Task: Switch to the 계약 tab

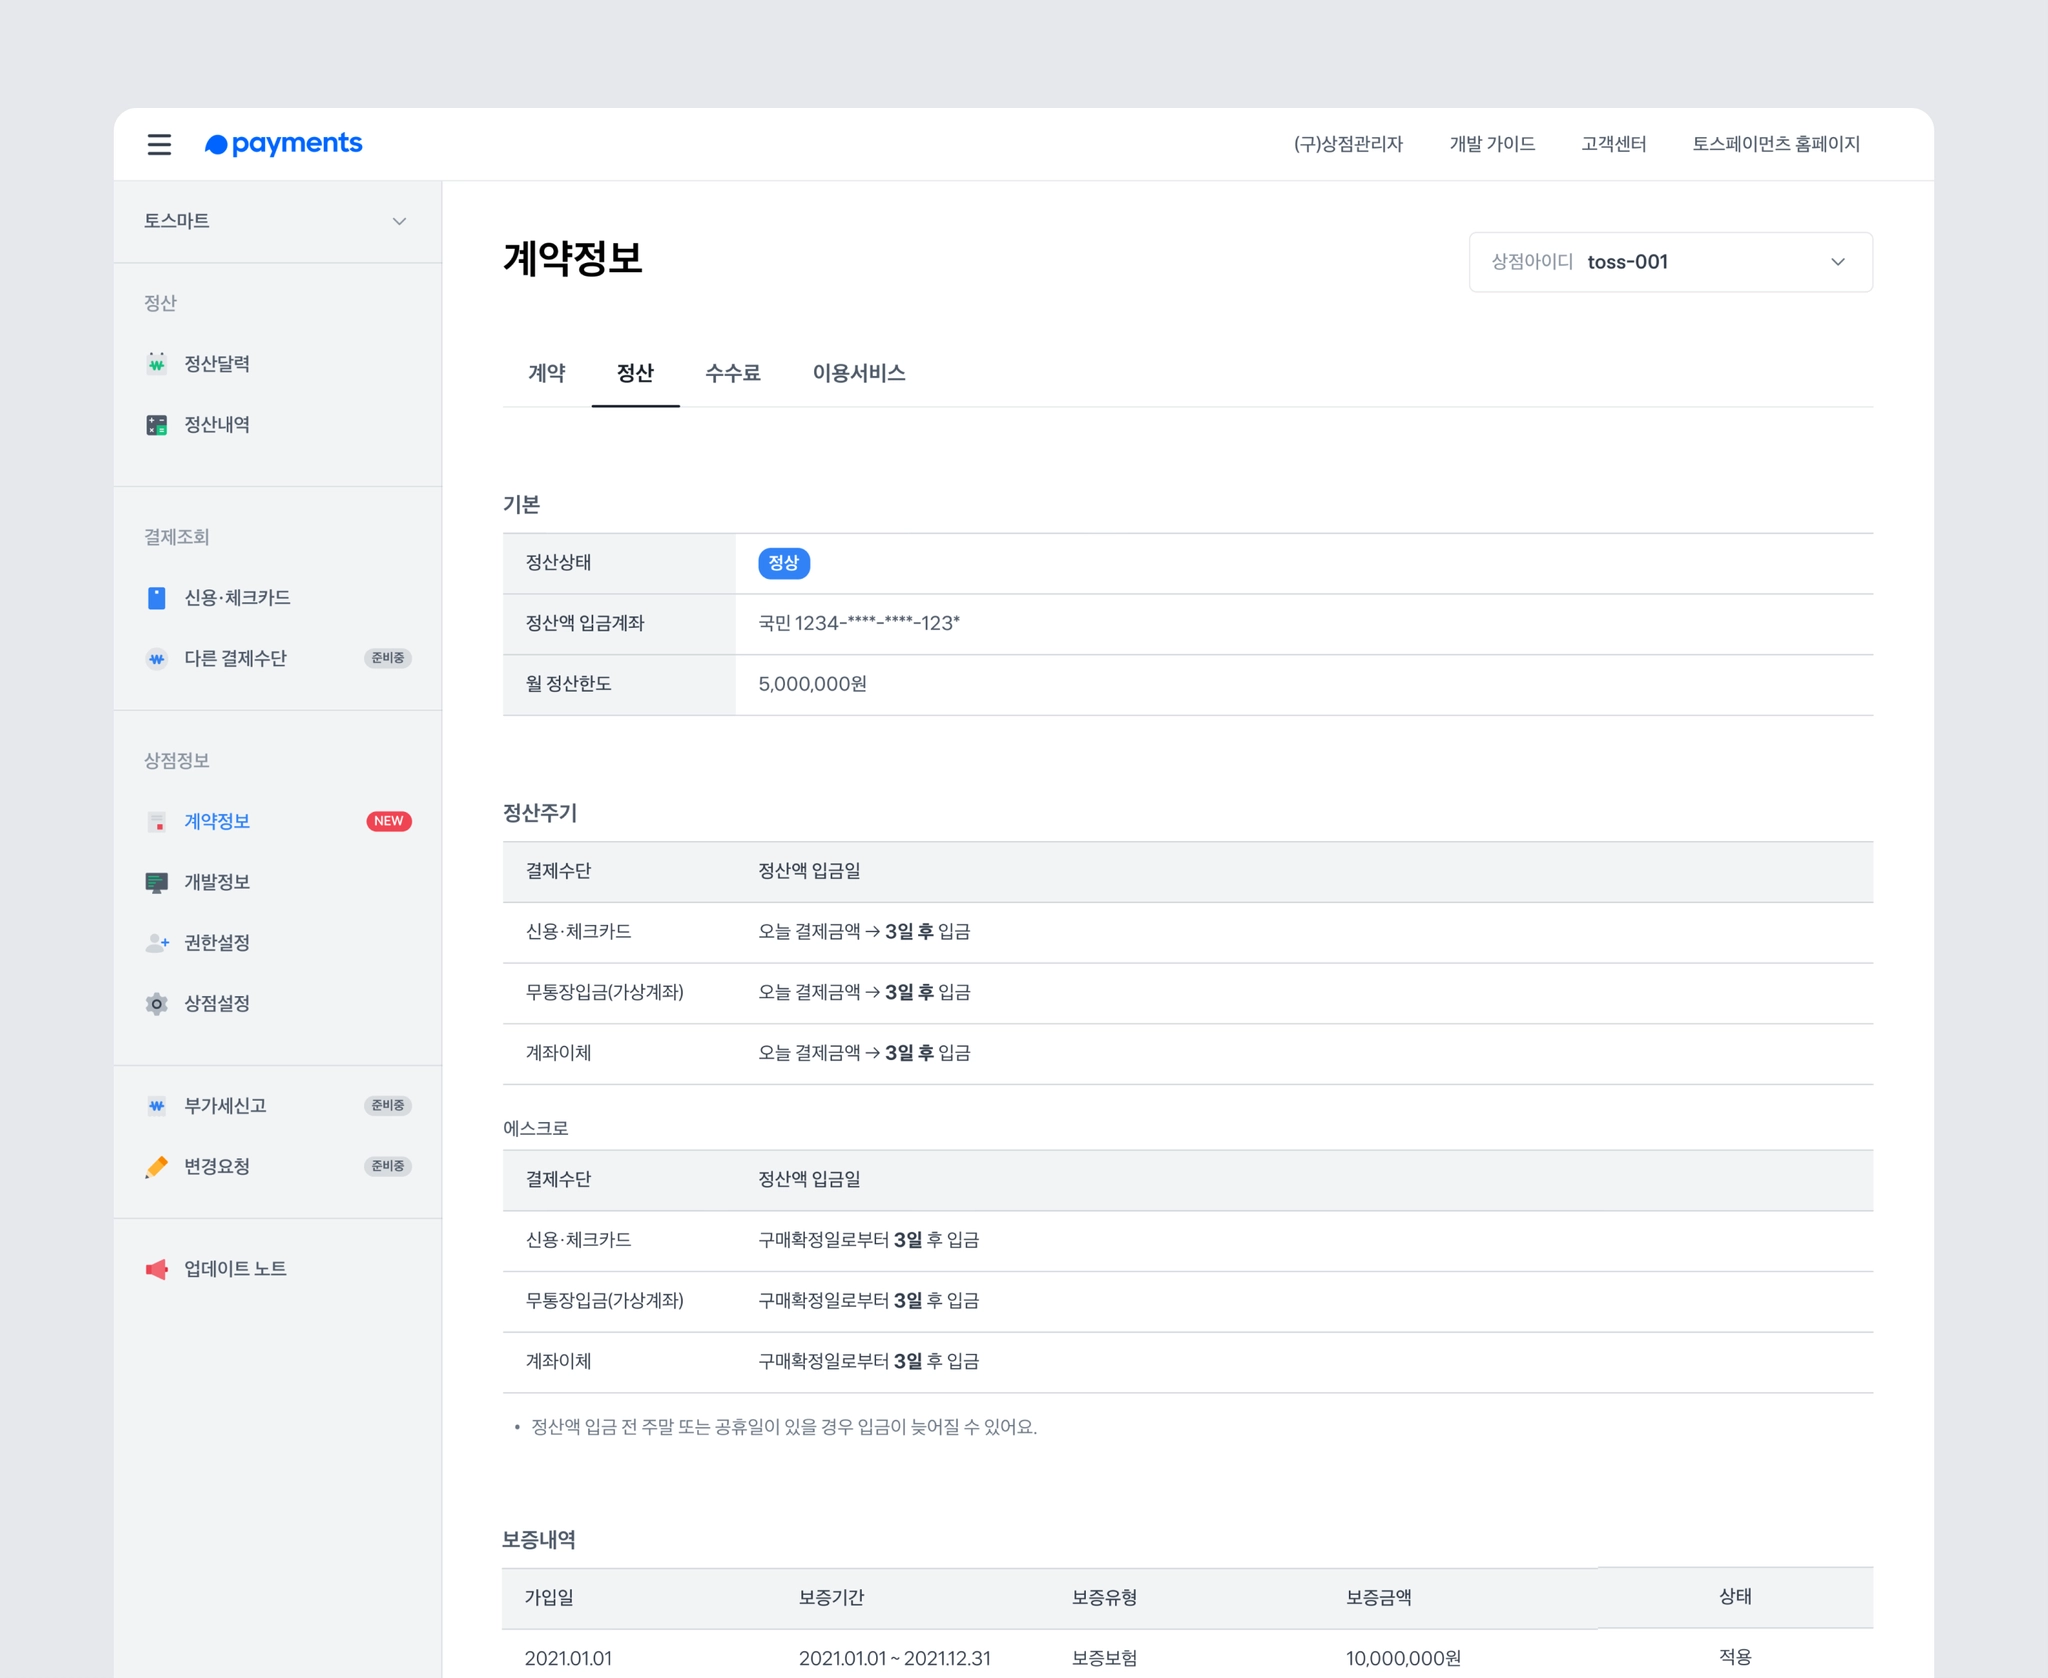Action: [546, 373]
